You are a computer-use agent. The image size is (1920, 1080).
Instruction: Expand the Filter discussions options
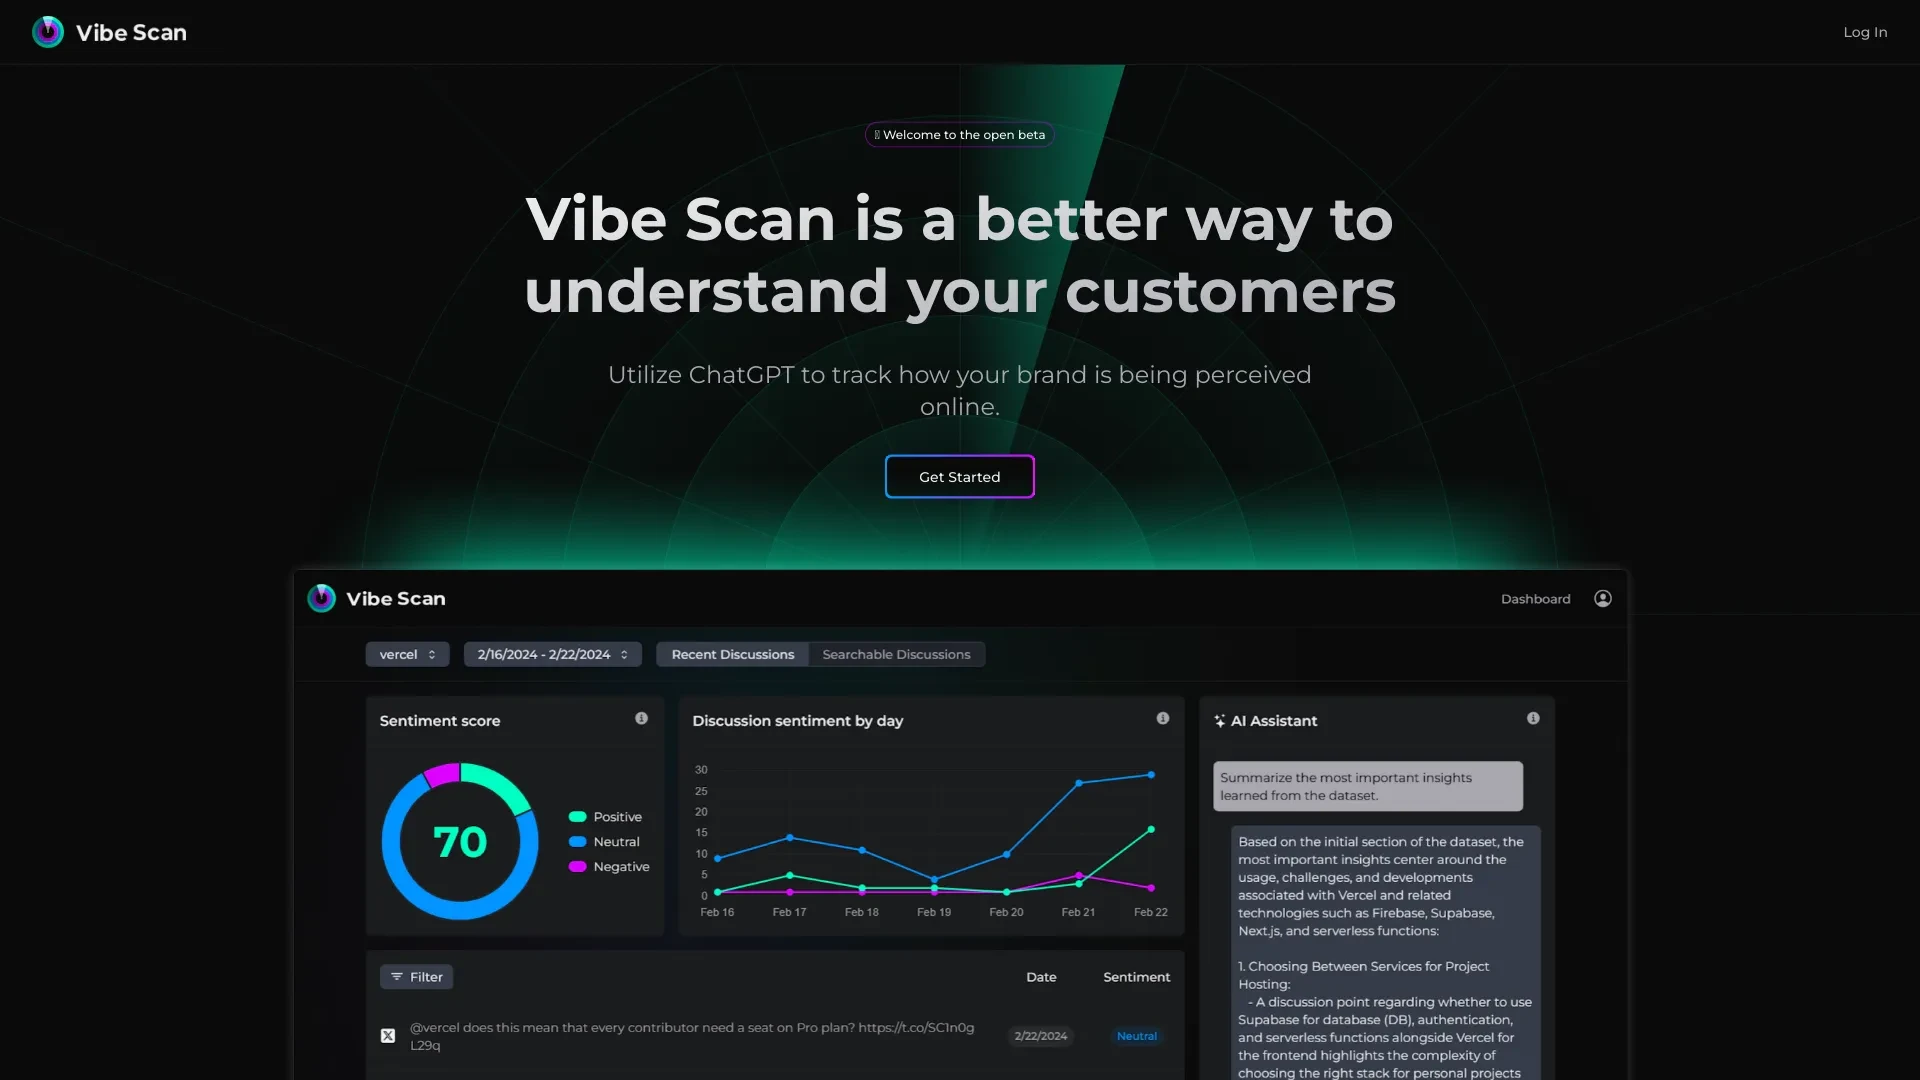417,976
